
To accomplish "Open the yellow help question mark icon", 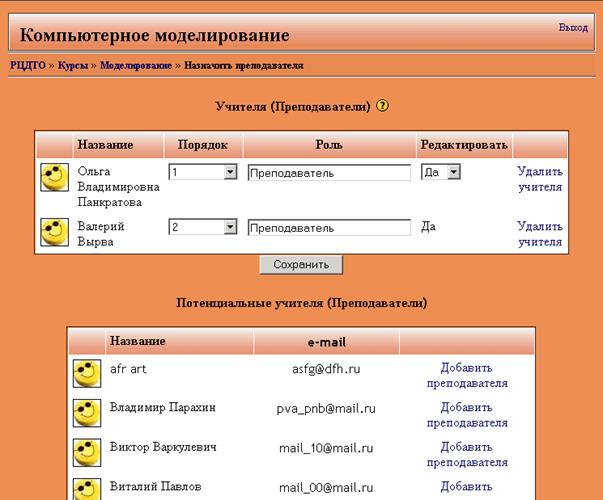I will [x=382, y=106].
